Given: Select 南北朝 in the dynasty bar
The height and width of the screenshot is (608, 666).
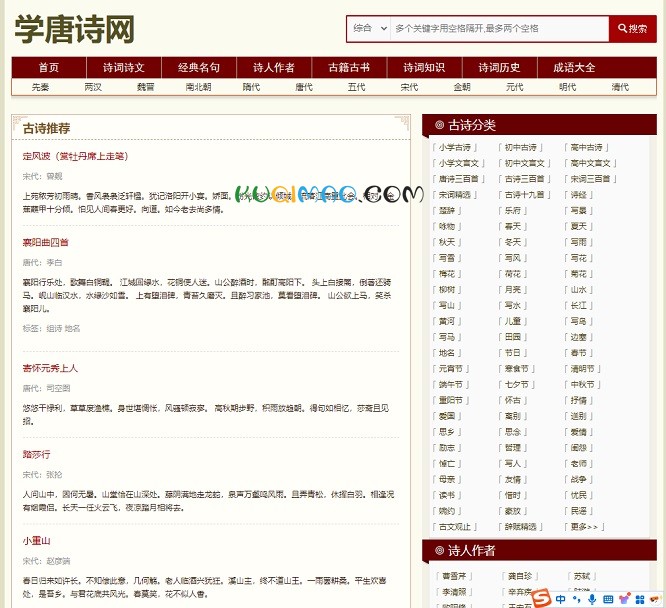Looking at the screenshot, I should [x=198, y=87].
